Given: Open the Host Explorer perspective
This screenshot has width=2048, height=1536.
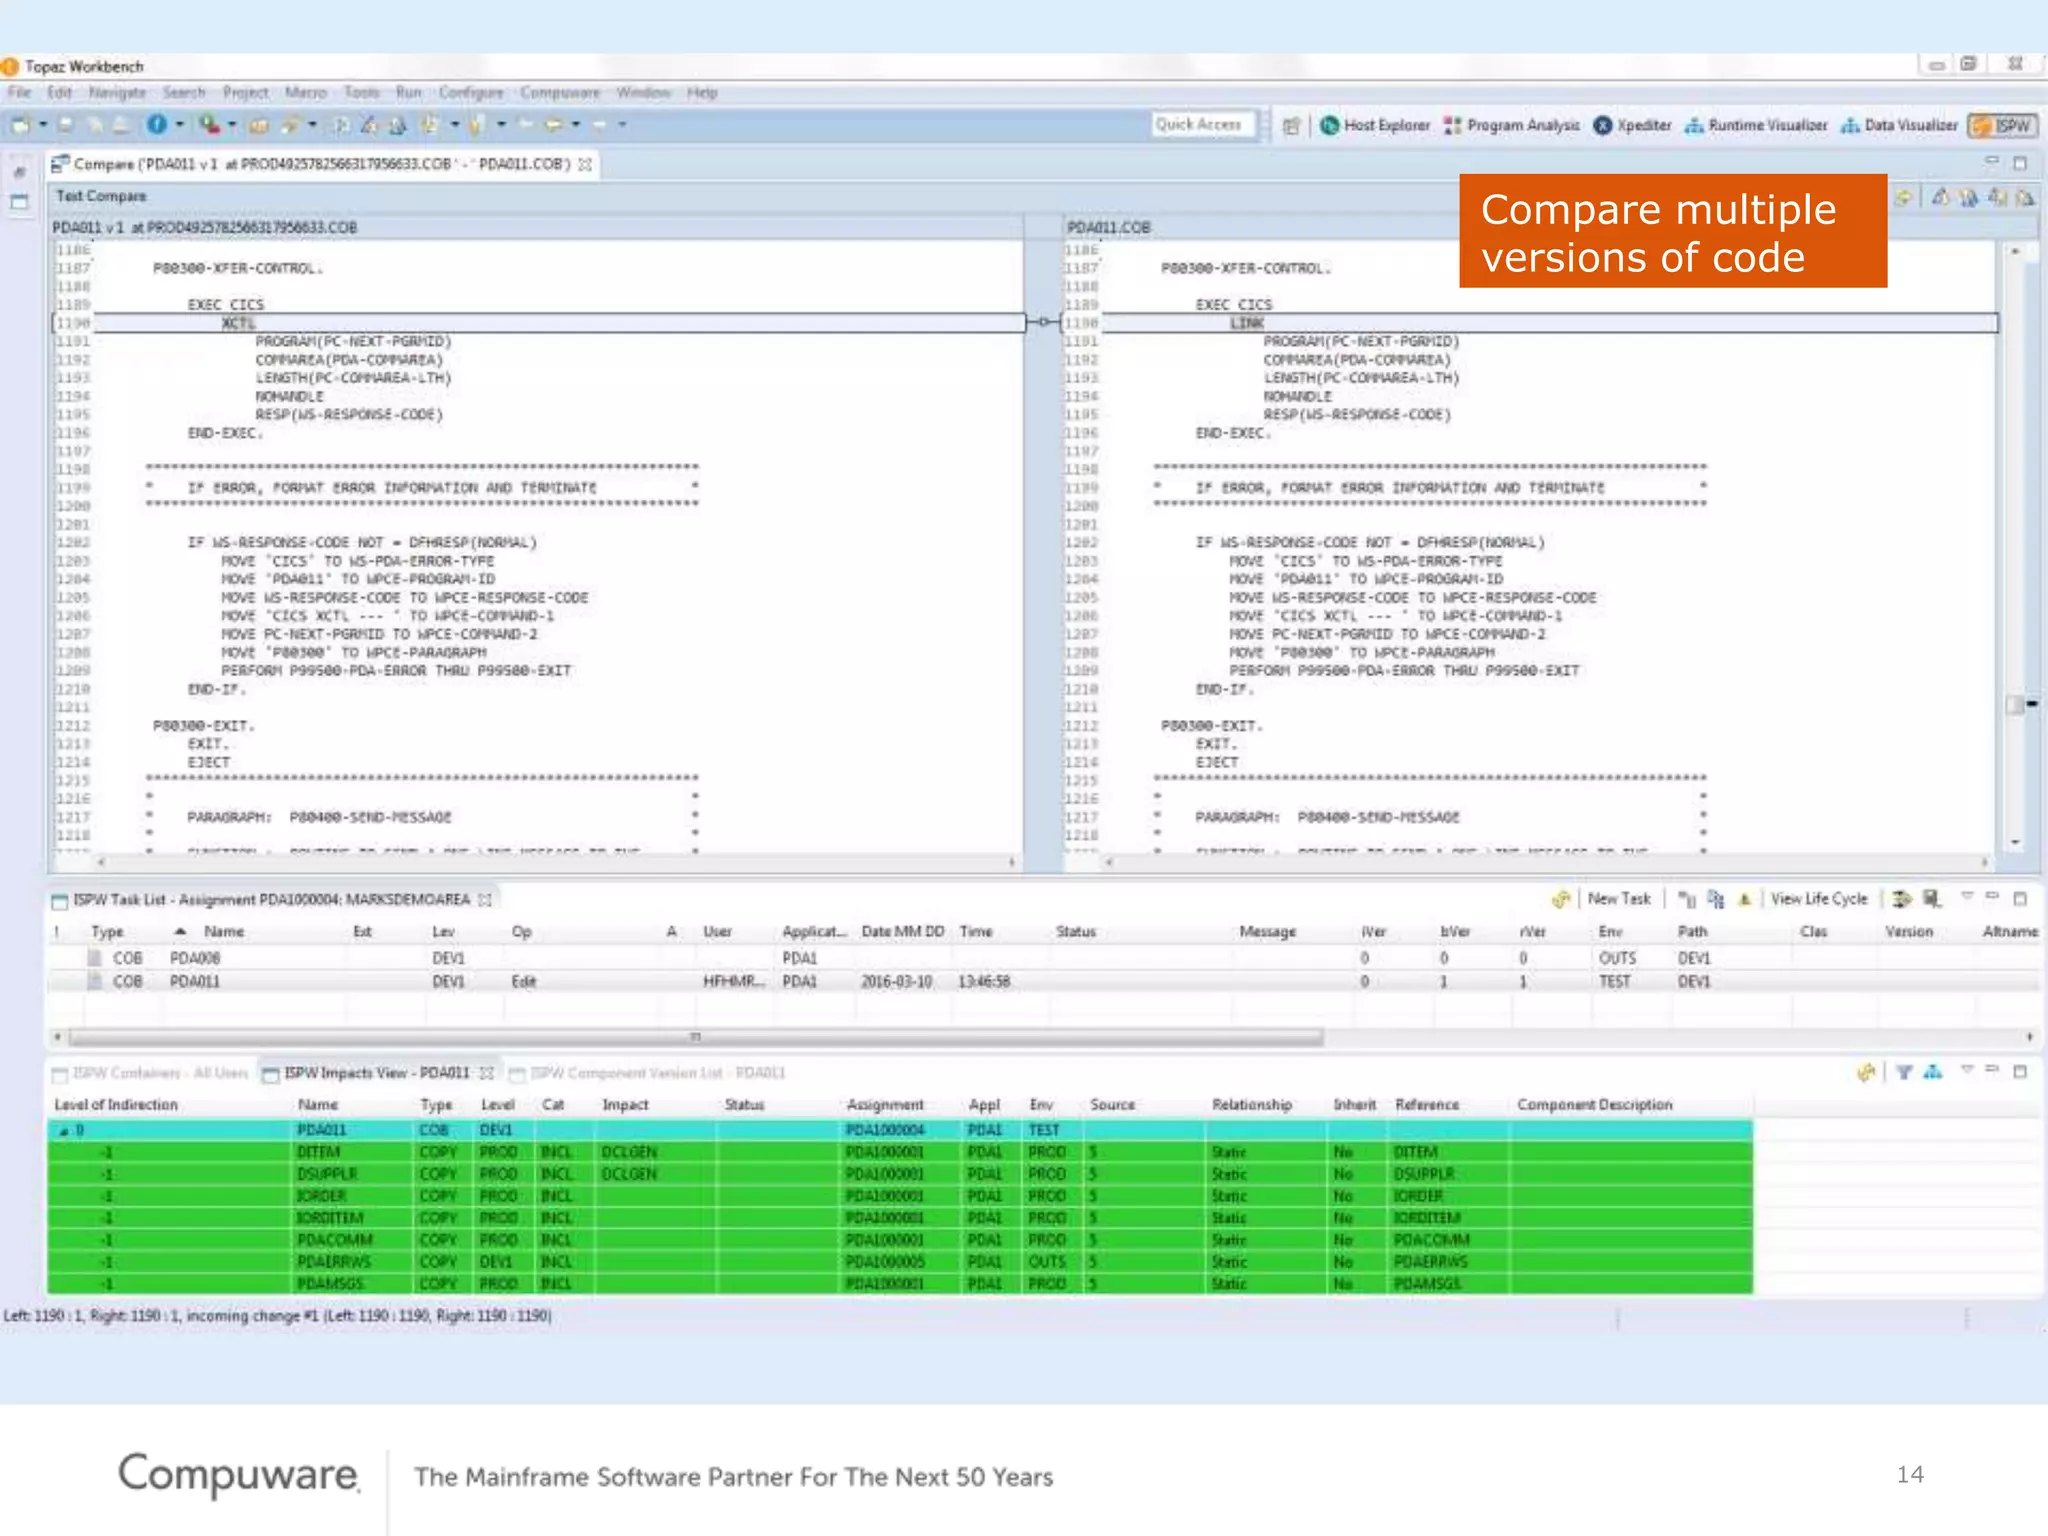Looking at the screenshot, I should [x=1375, y=125].
